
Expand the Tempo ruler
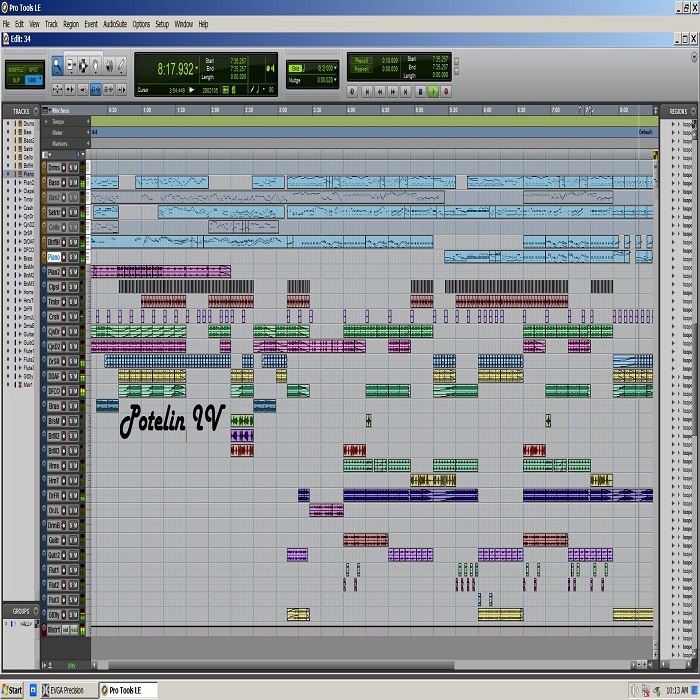tap(46, 122)
